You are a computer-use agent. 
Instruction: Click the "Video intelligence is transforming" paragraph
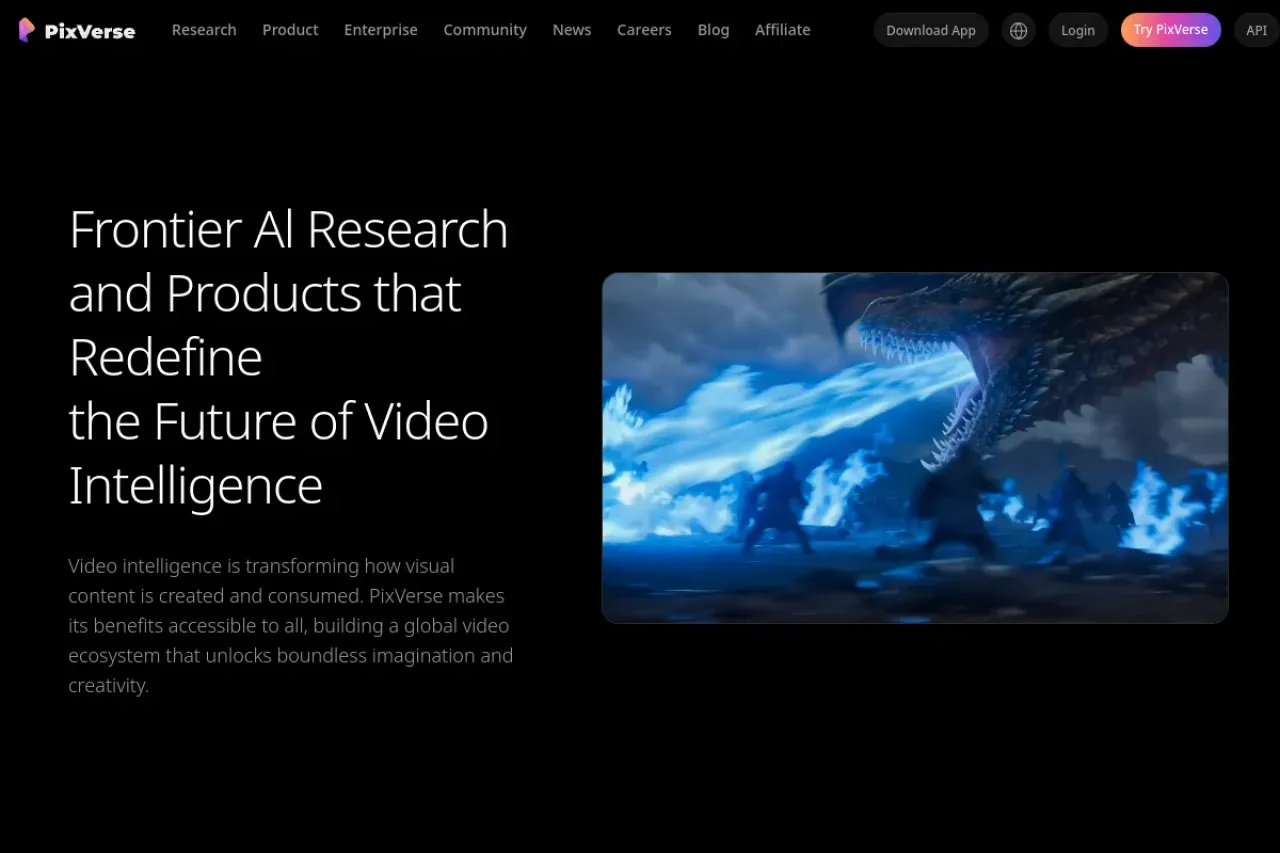[291, 626]
